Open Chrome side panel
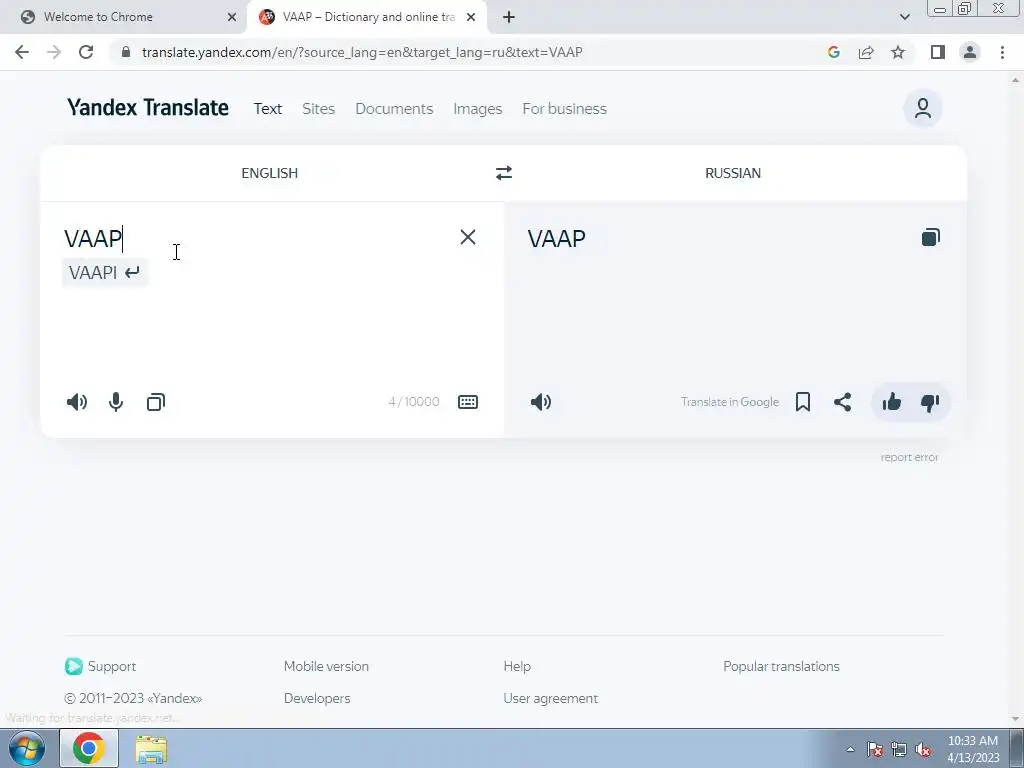This screenshot has width=1024, height=768. (938, 52)
